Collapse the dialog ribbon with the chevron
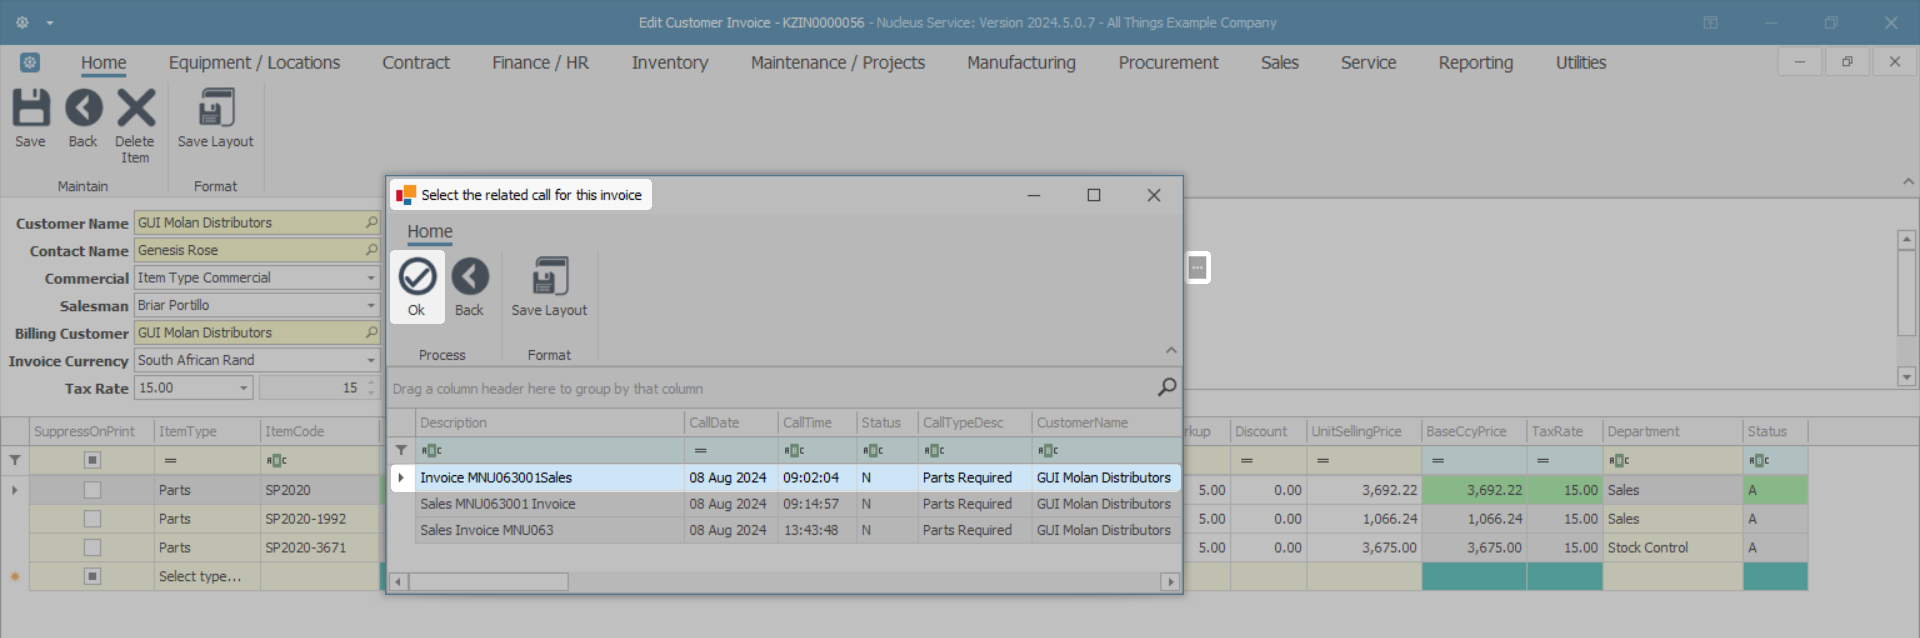This screenshot has width=1920, height=638. 1171,350
